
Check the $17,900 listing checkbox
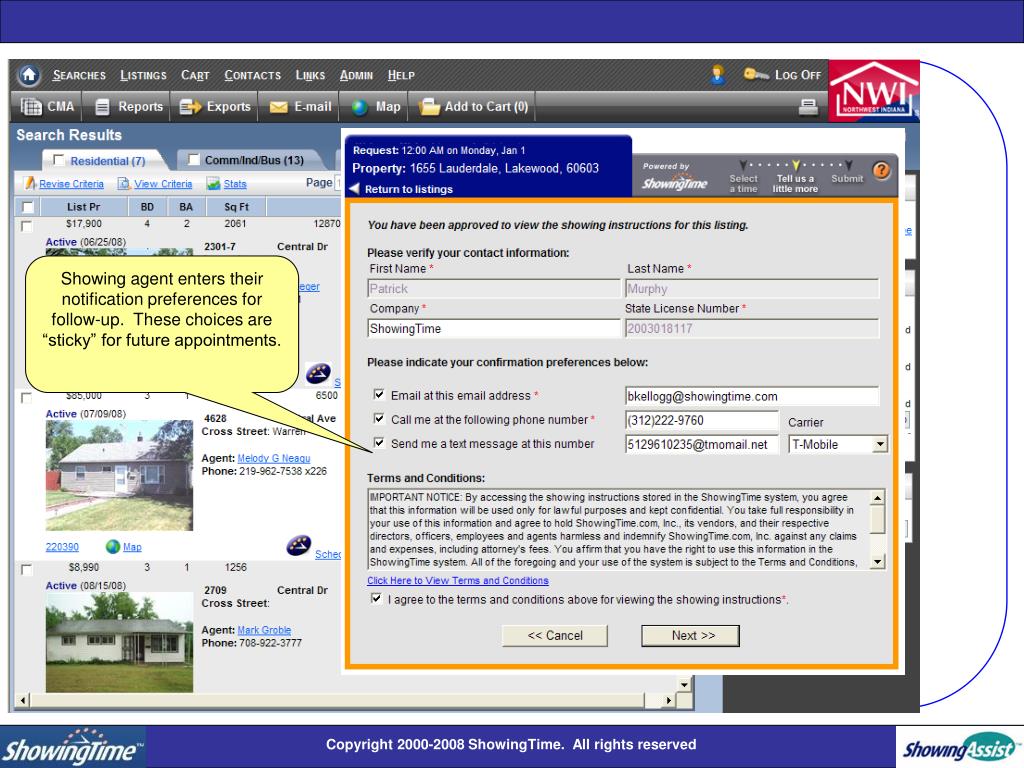[26, 226]
